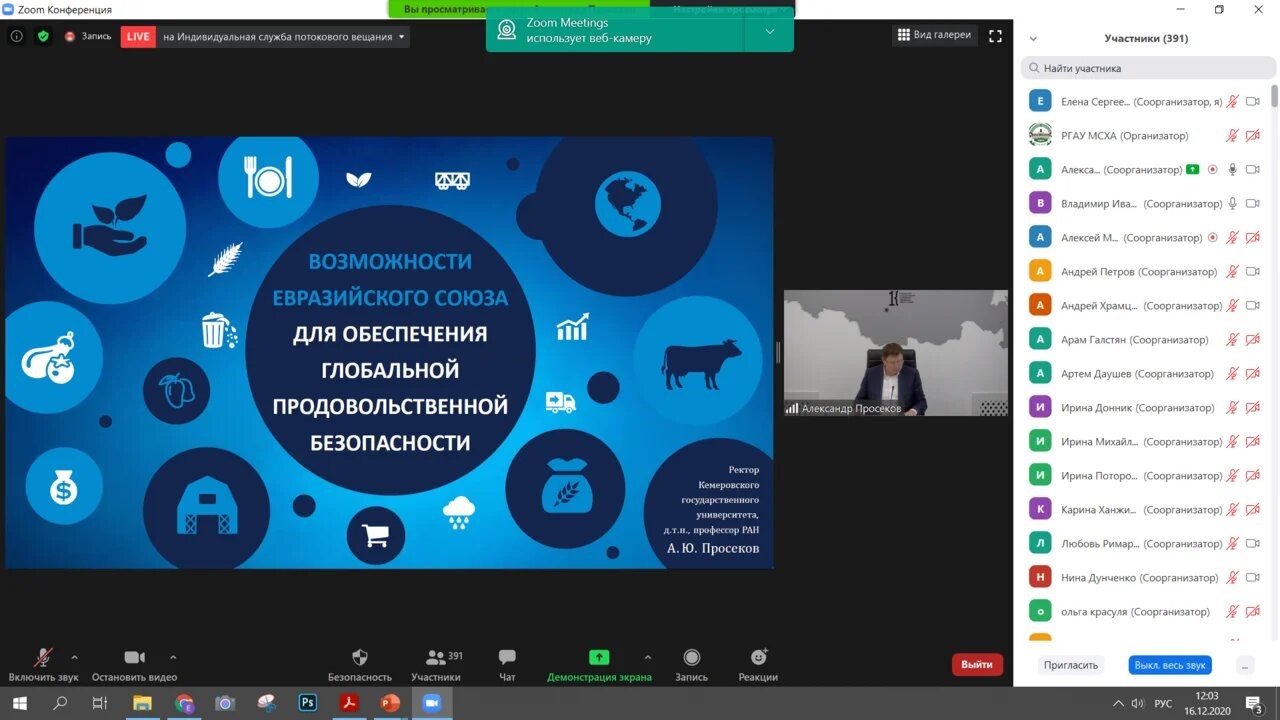
Task: Open the Безопасность (Security) shield icon
Action: coord(360,658)
